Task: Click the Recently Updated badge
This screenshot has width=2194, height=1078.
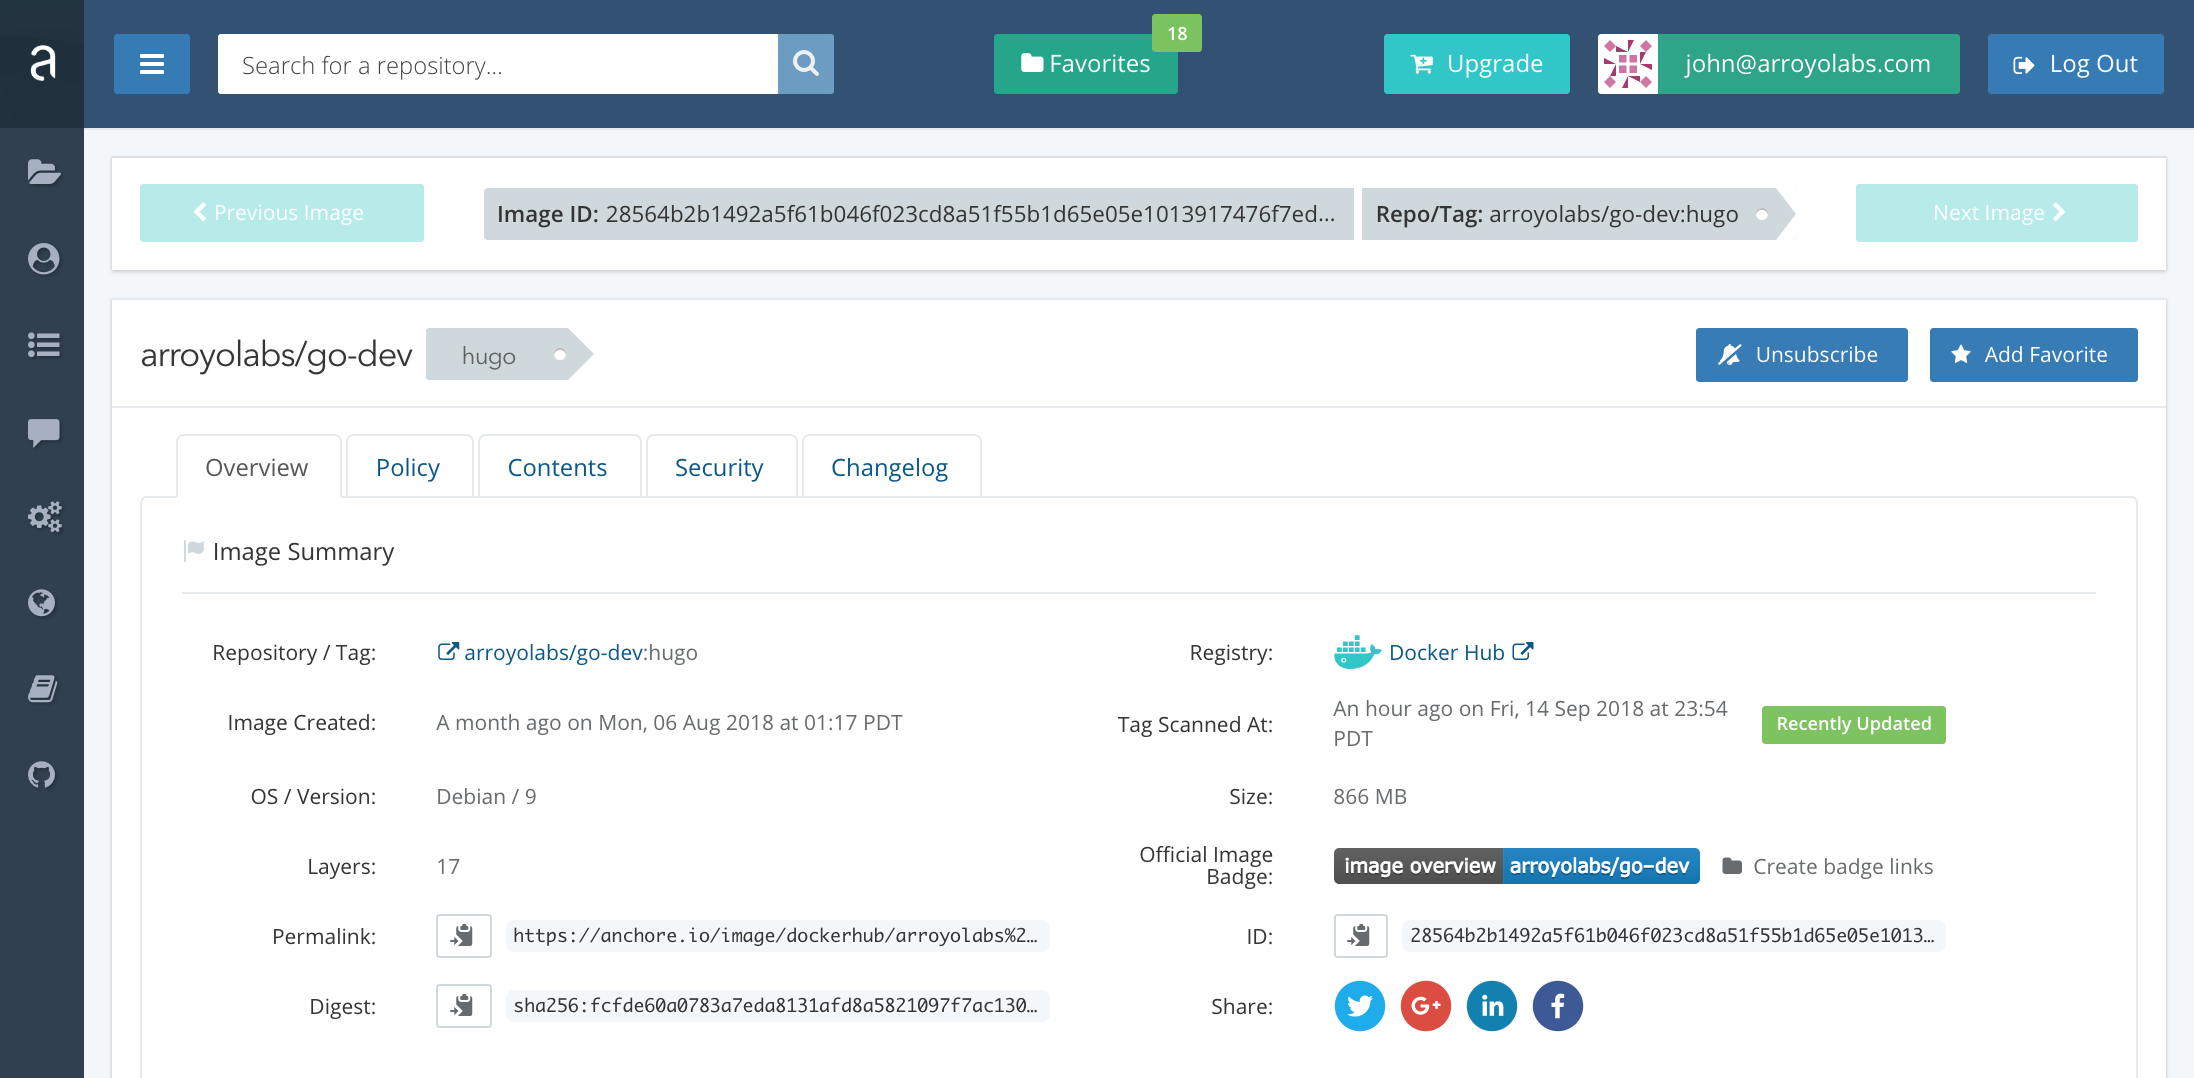Action: pyautogui.click(x=1854, y=724)
